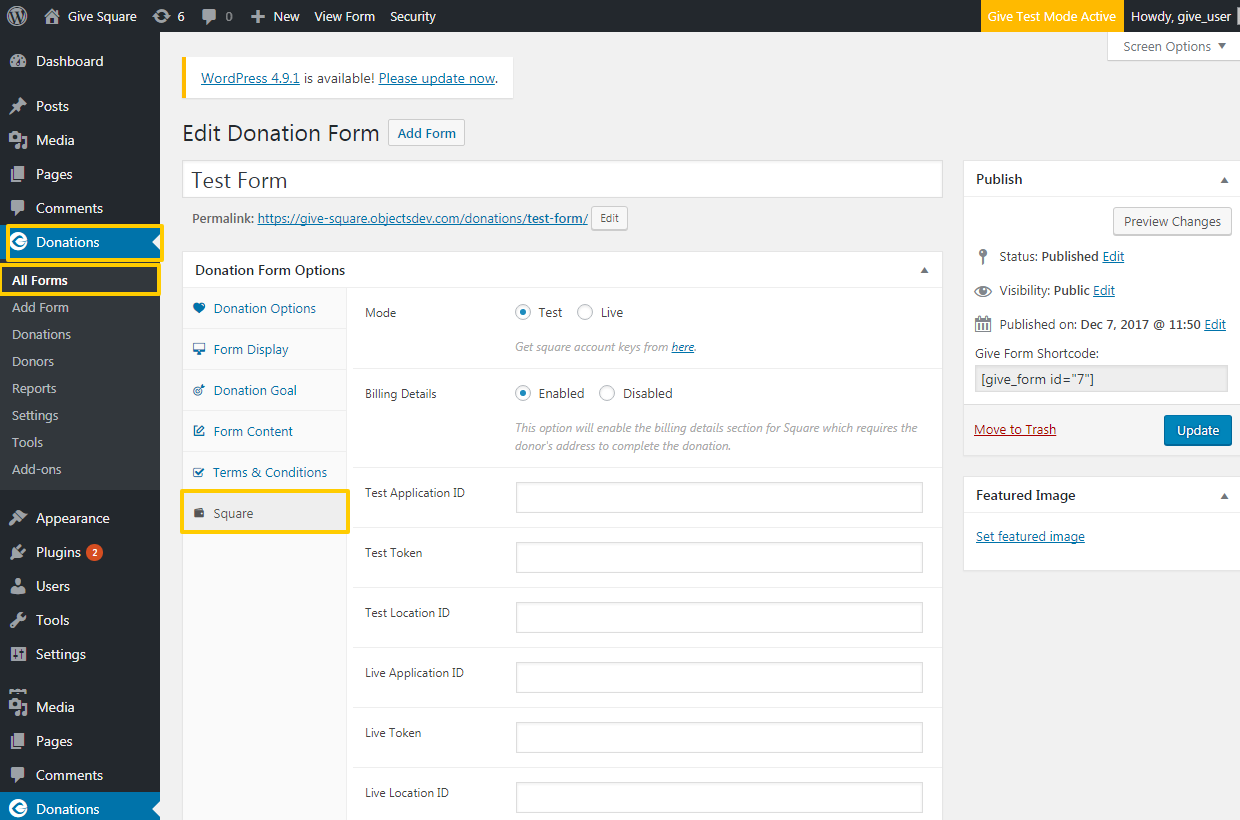
Task: Click the wallet icon beside Square tab
Action: click(199, 513)
